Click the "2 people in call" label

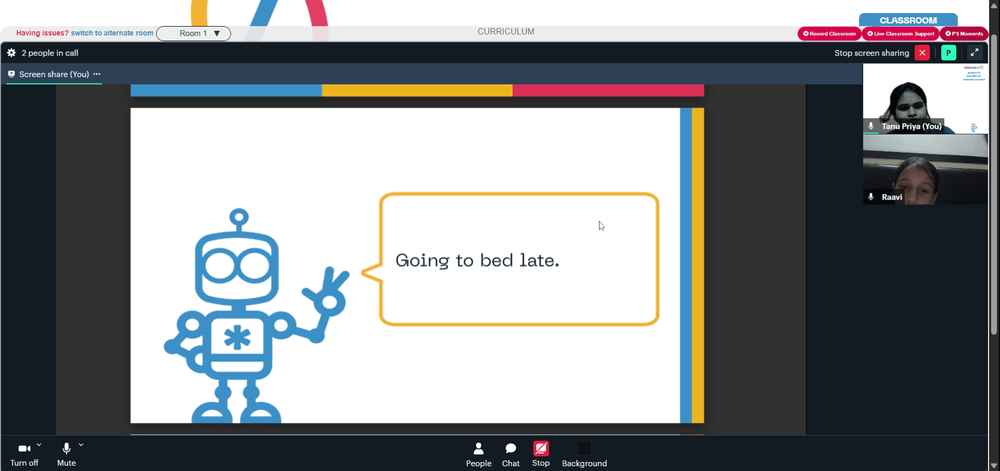[50, 53]
